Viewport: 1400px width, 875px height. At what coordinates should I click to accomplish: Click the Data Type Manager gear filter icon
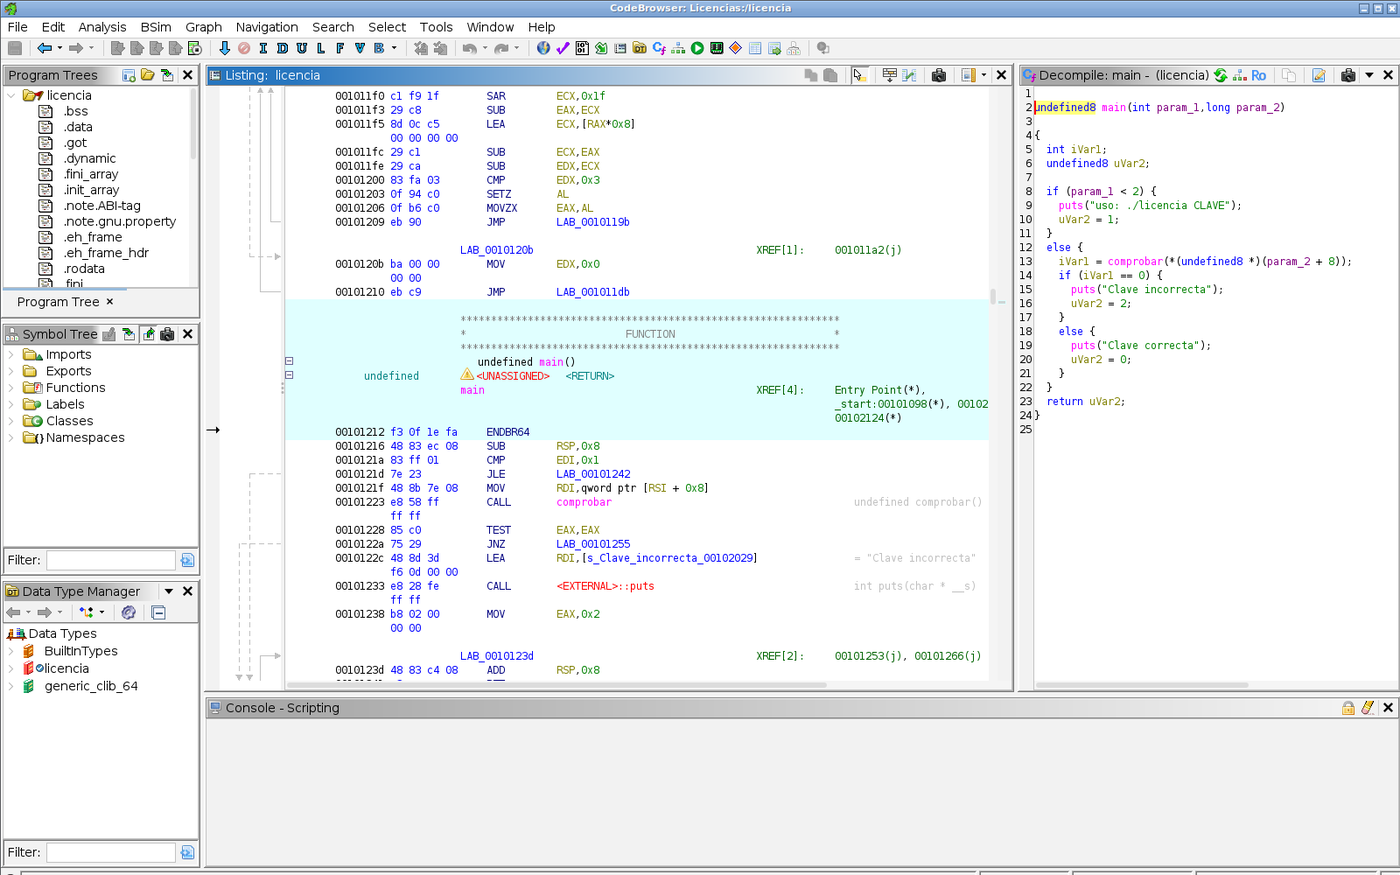[128, 612]
